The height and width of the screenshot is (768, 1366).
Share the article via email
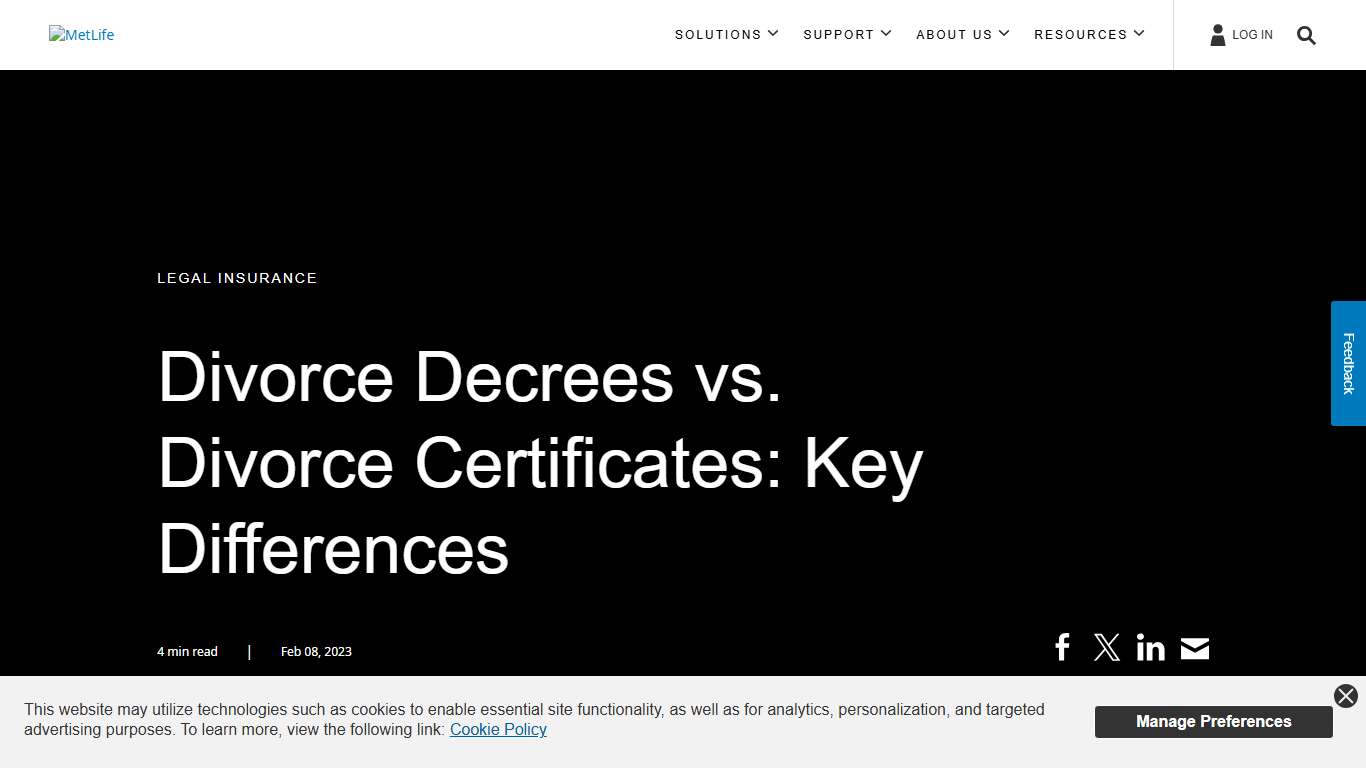(1194, 647)
